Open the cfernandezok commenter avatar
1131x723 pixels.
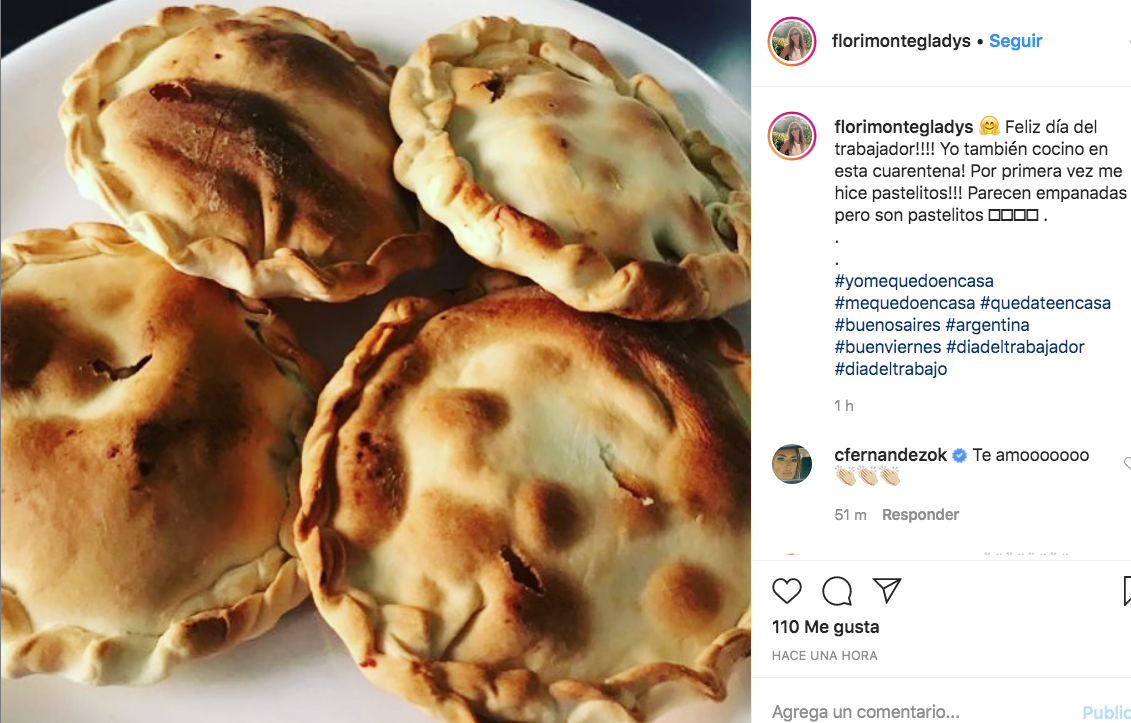pos(792,464)
